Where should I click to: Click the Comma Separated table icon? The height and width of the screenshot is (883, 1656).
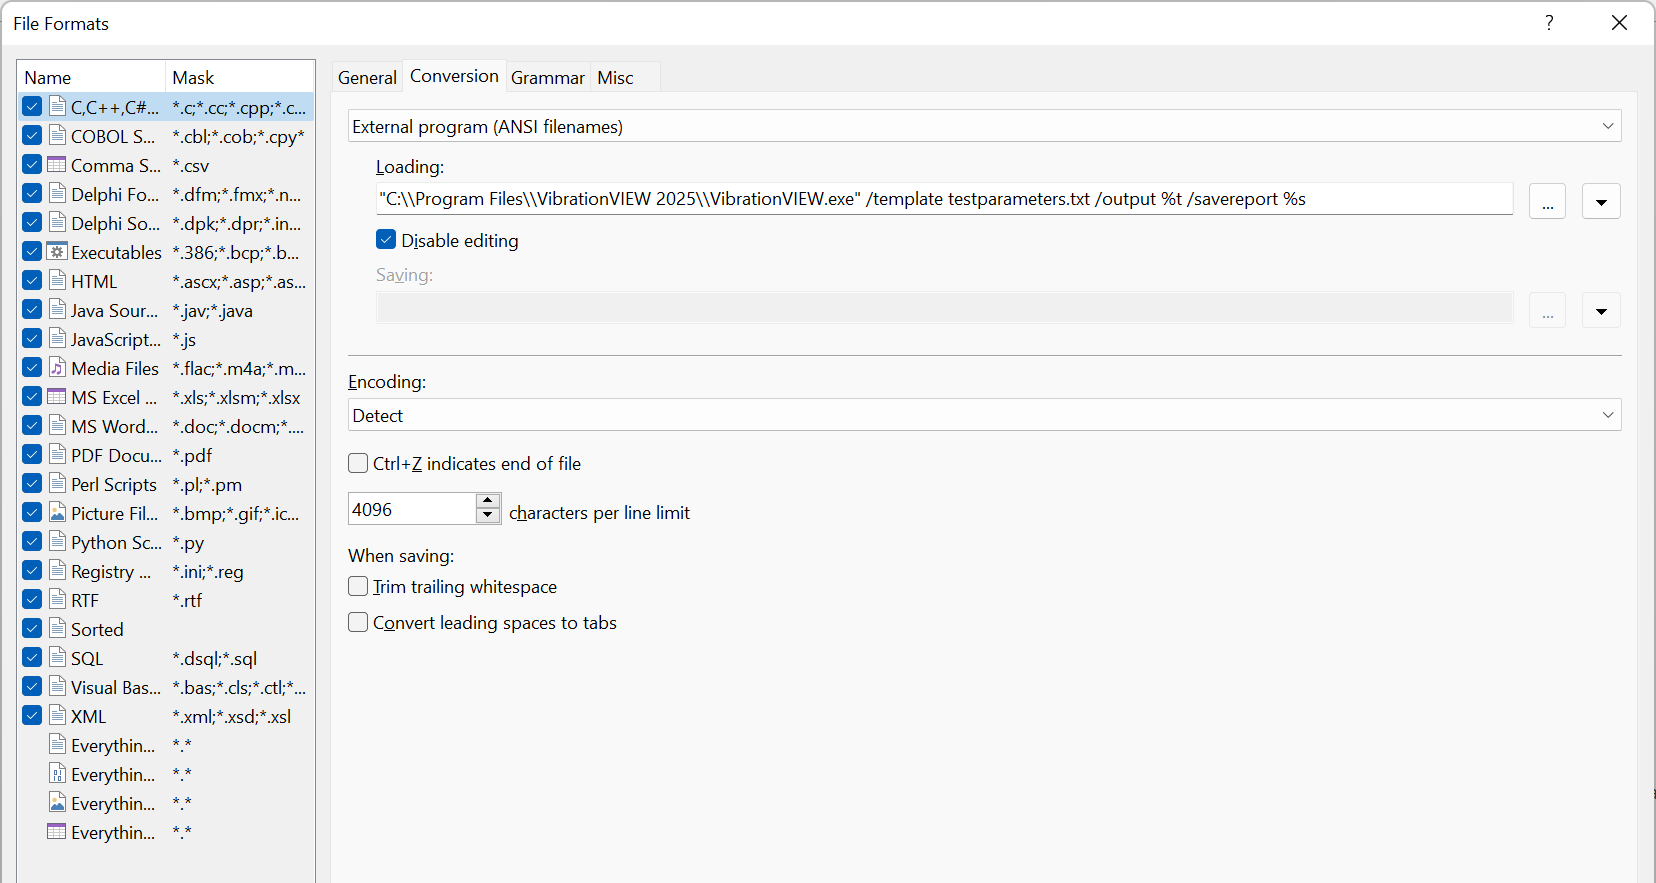(57, 165)
